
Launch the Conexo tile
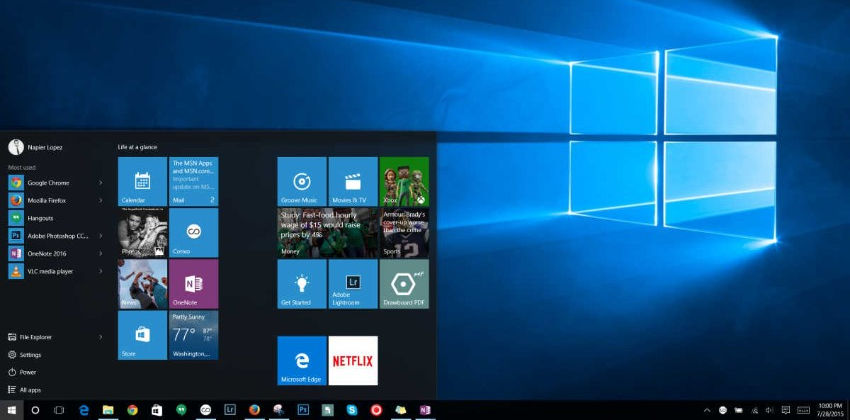194,232
